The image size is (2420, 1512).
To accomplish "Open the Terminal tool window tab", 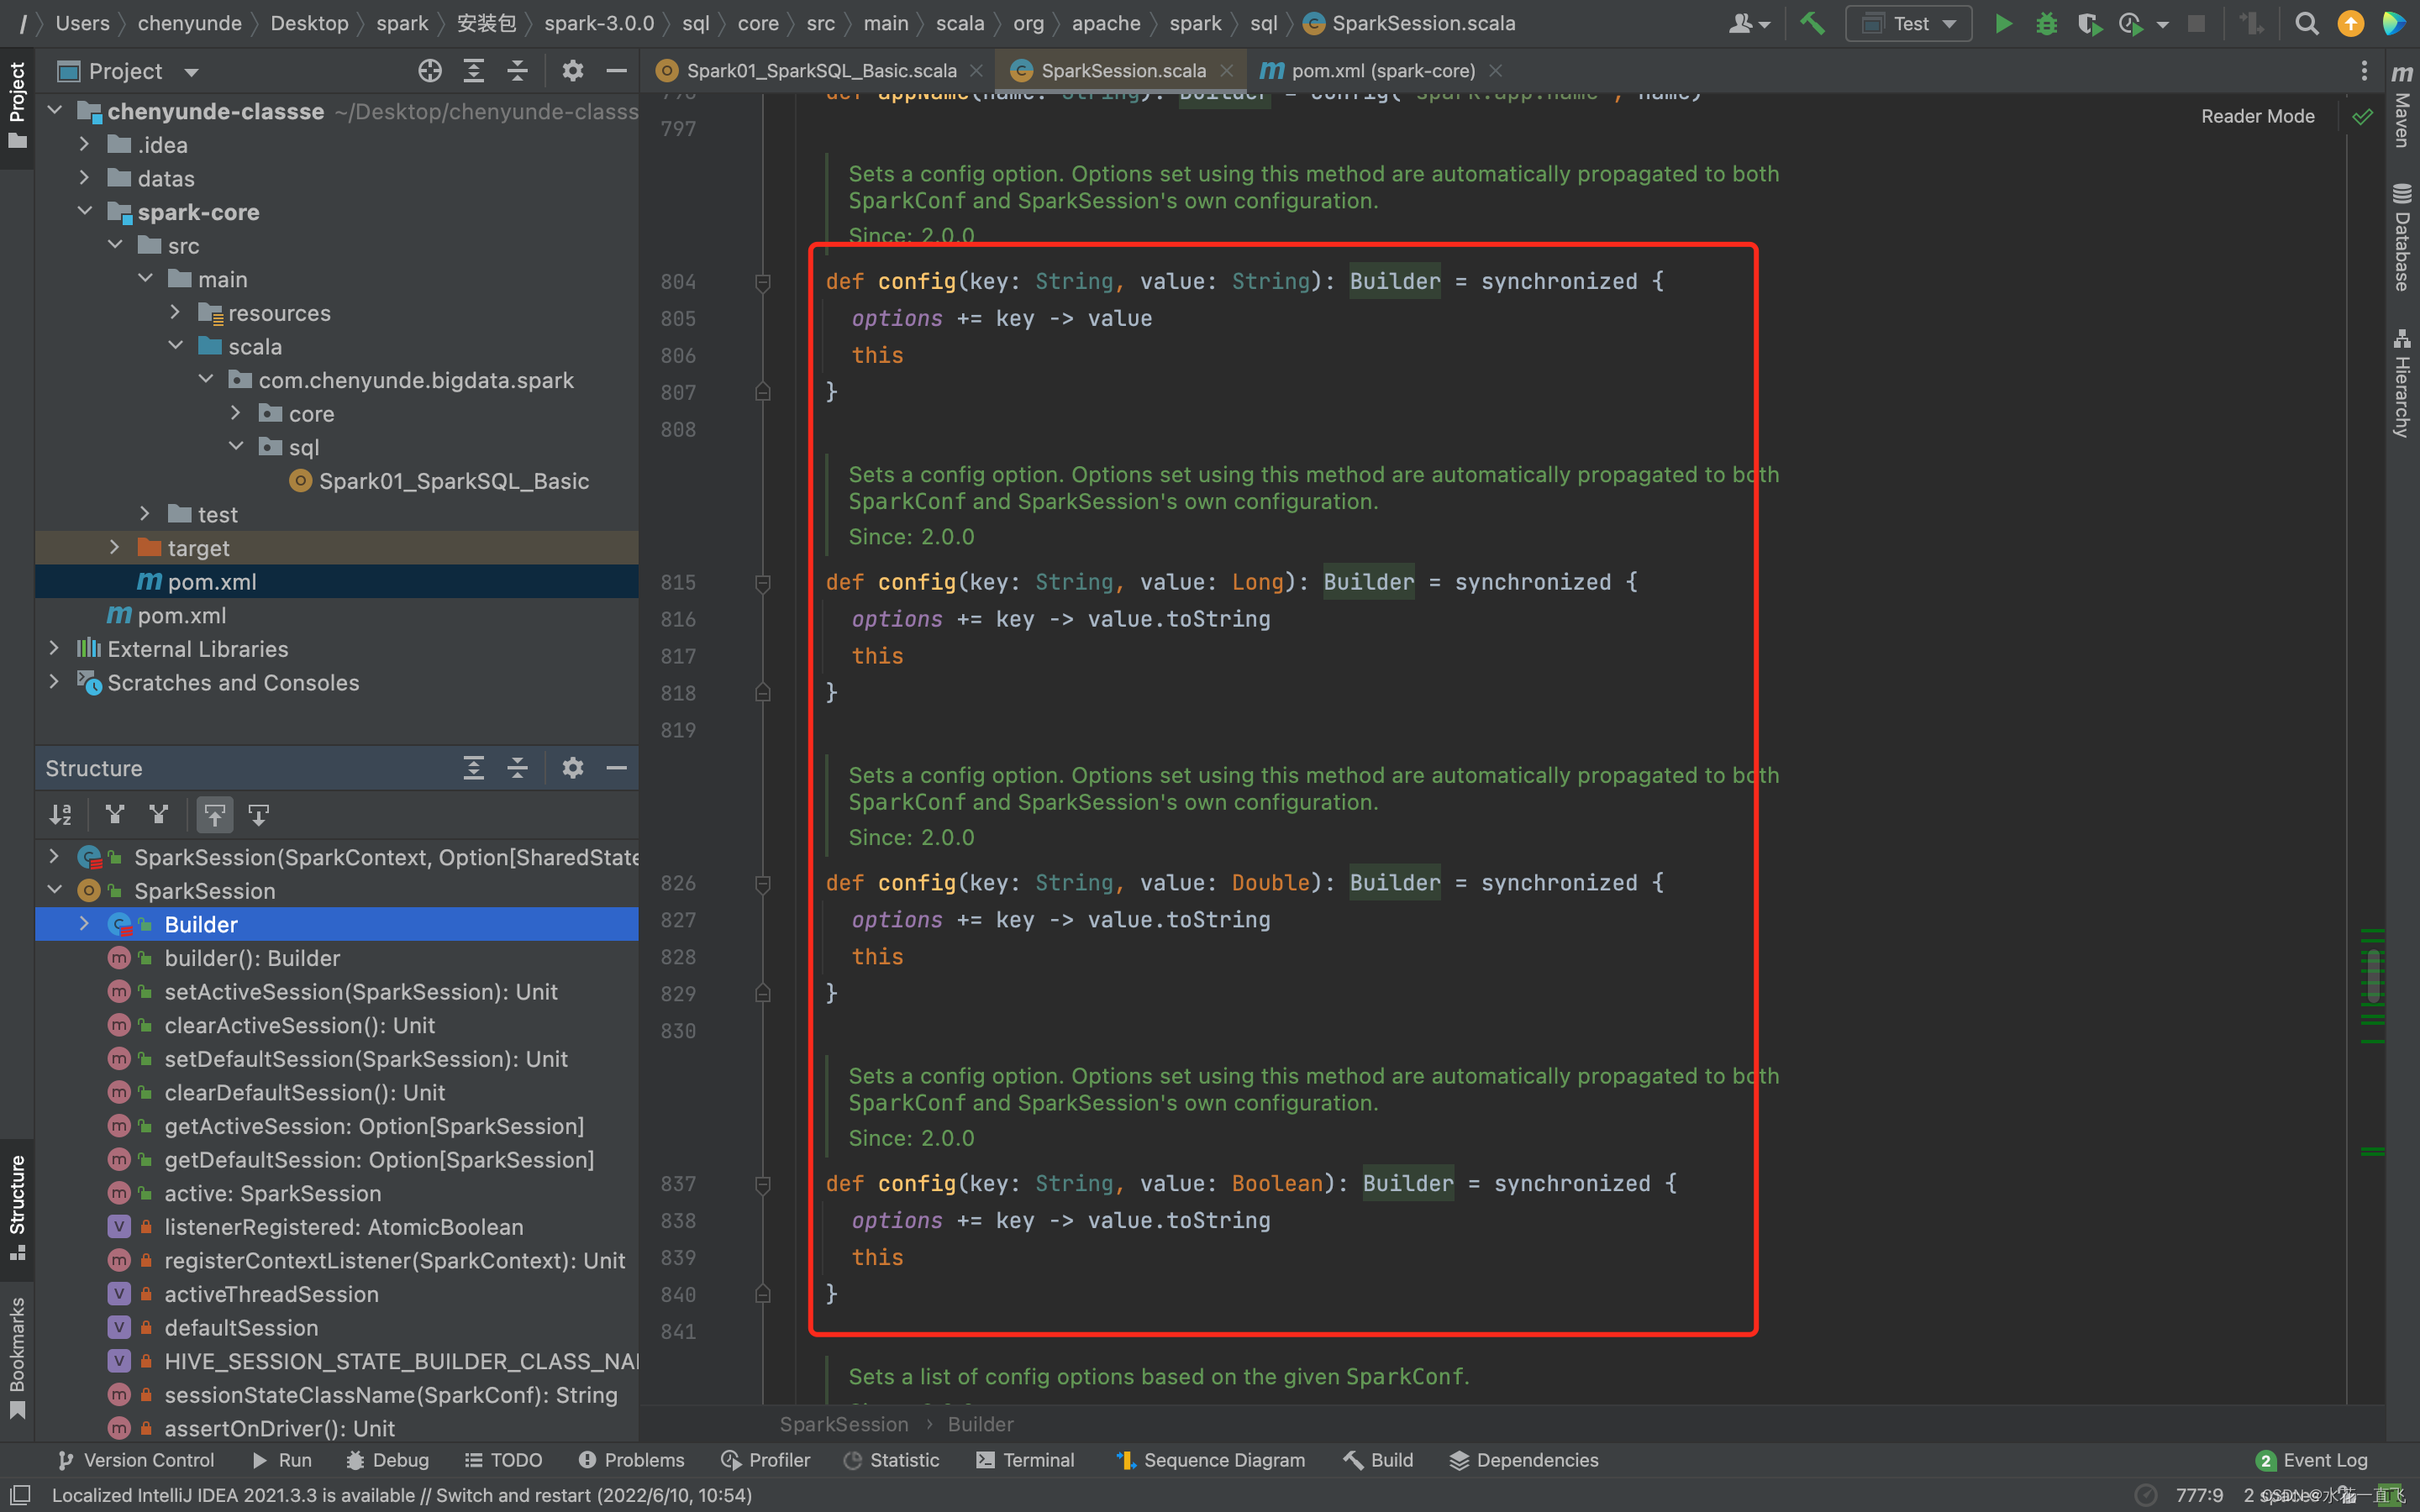I will click(x=1025, y=1460).
